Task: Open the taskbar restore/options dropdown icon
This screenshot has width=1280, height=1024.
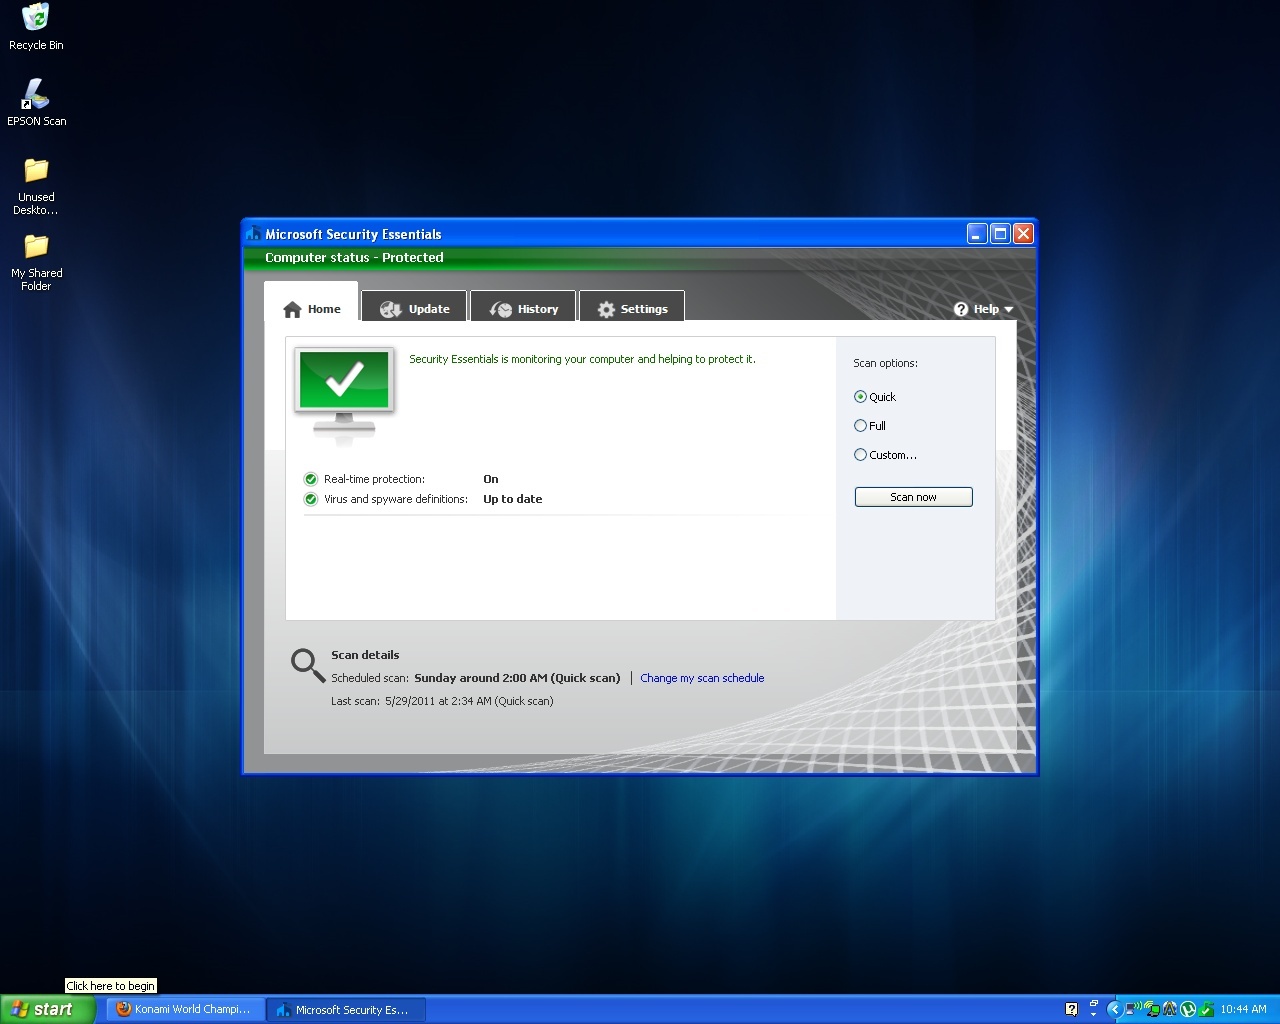Action: [x=1094, y=1009]
